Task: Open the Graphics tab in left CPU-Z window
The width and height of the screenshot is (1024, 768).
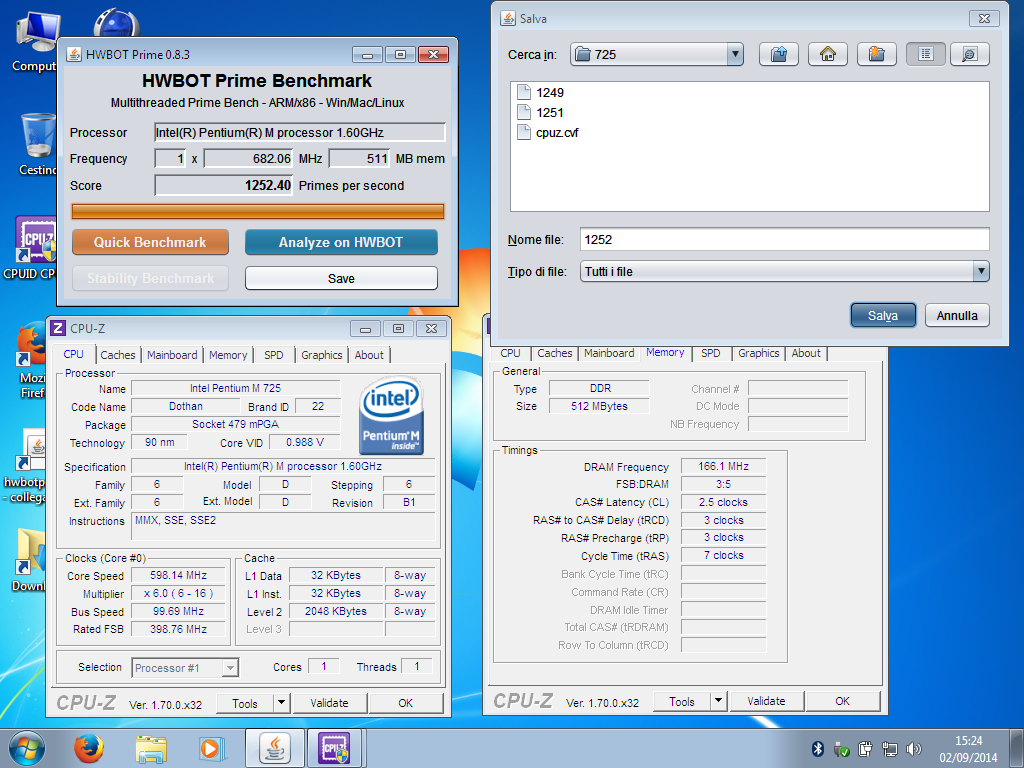Action: [x=321, y=355]
